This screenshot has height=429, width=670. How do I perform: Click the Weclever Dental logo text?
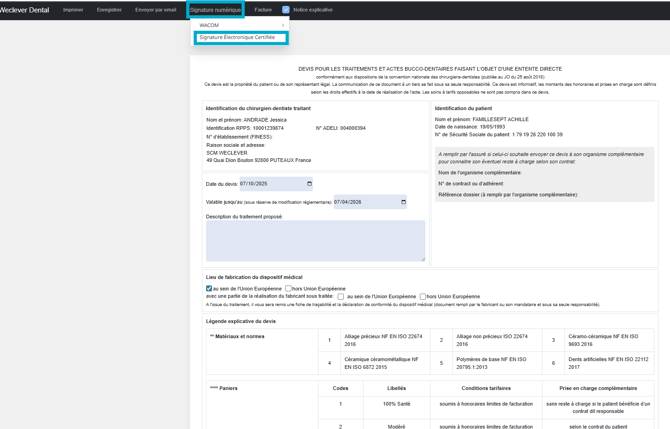pyautogui.click(x=25, y=10)
